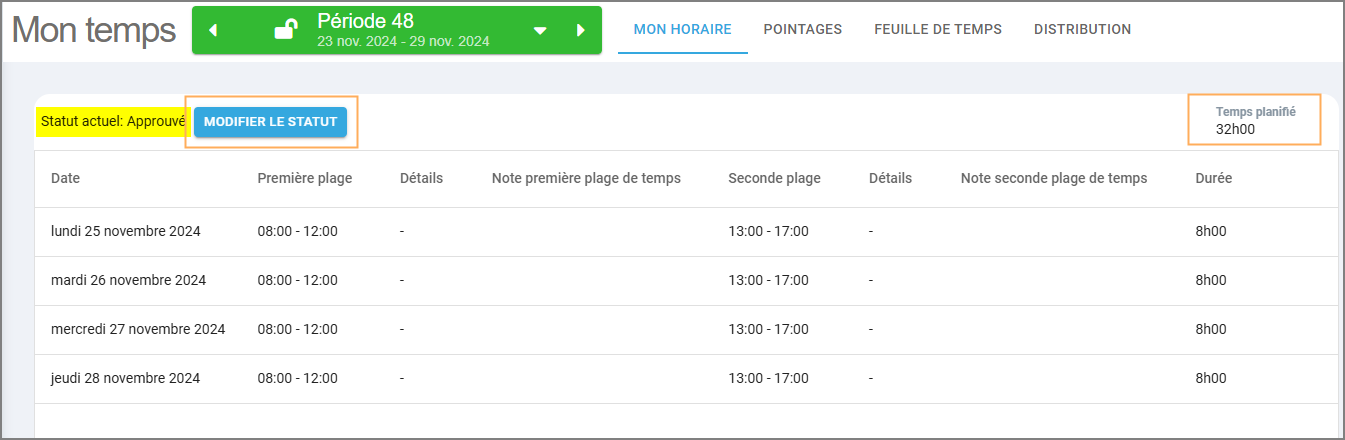The image size is (1345, 440).
Task: Click the Seconde plage column header
Action: [x=774, y=178]
